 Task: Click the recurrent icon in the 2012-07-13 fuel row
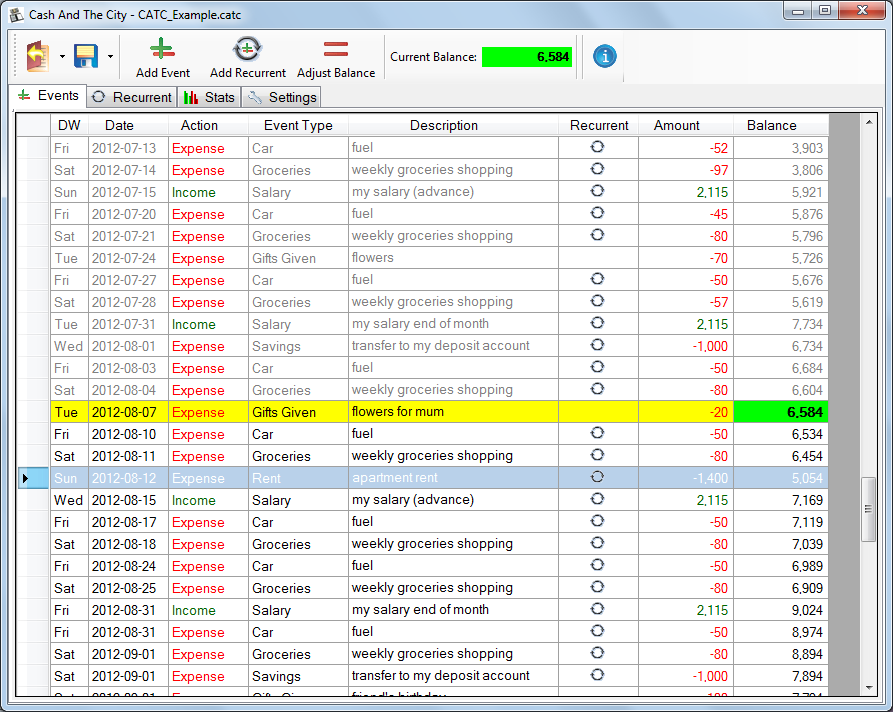point(597,147)
